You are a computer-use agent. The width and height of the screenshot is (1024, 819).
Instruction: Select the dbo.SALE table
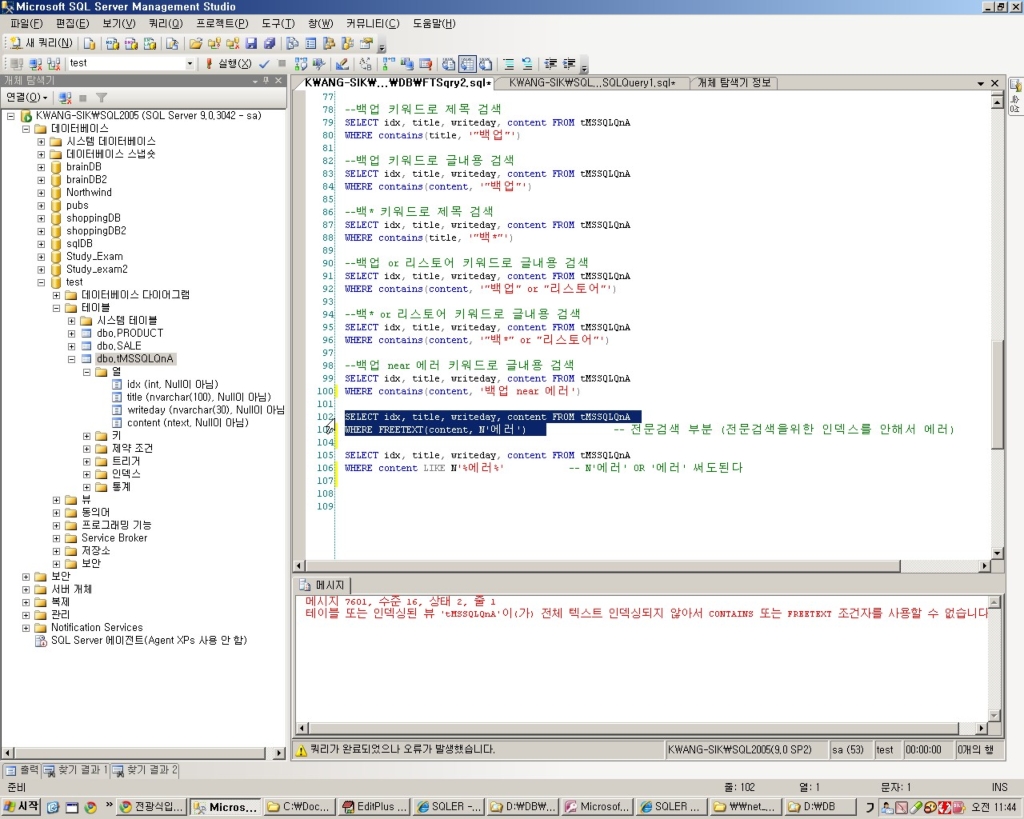click(x=119, y=346)
